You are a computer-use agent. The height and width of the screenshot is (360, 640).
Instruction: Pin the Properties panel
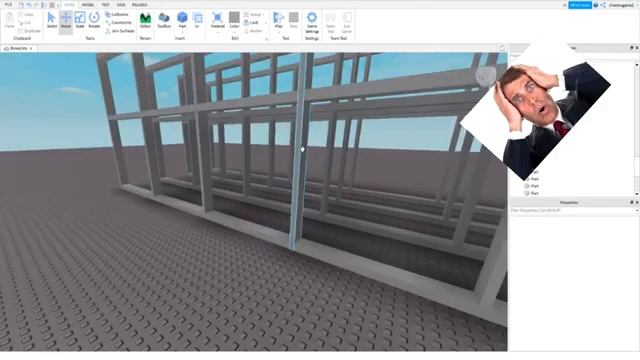[x=632, y=202]
